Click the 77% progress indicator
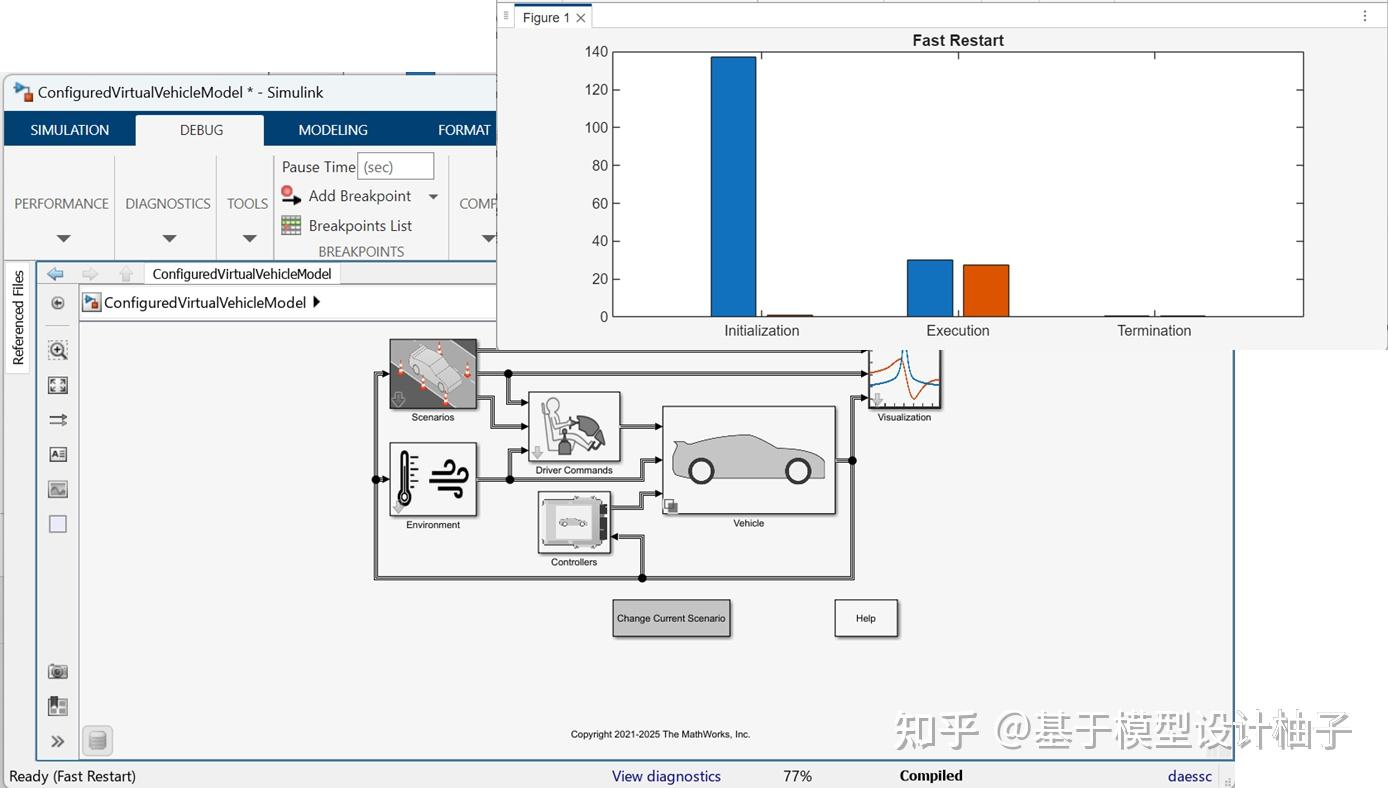The width and height of the screenshot is (1388, 788). (x=797, y=776)
